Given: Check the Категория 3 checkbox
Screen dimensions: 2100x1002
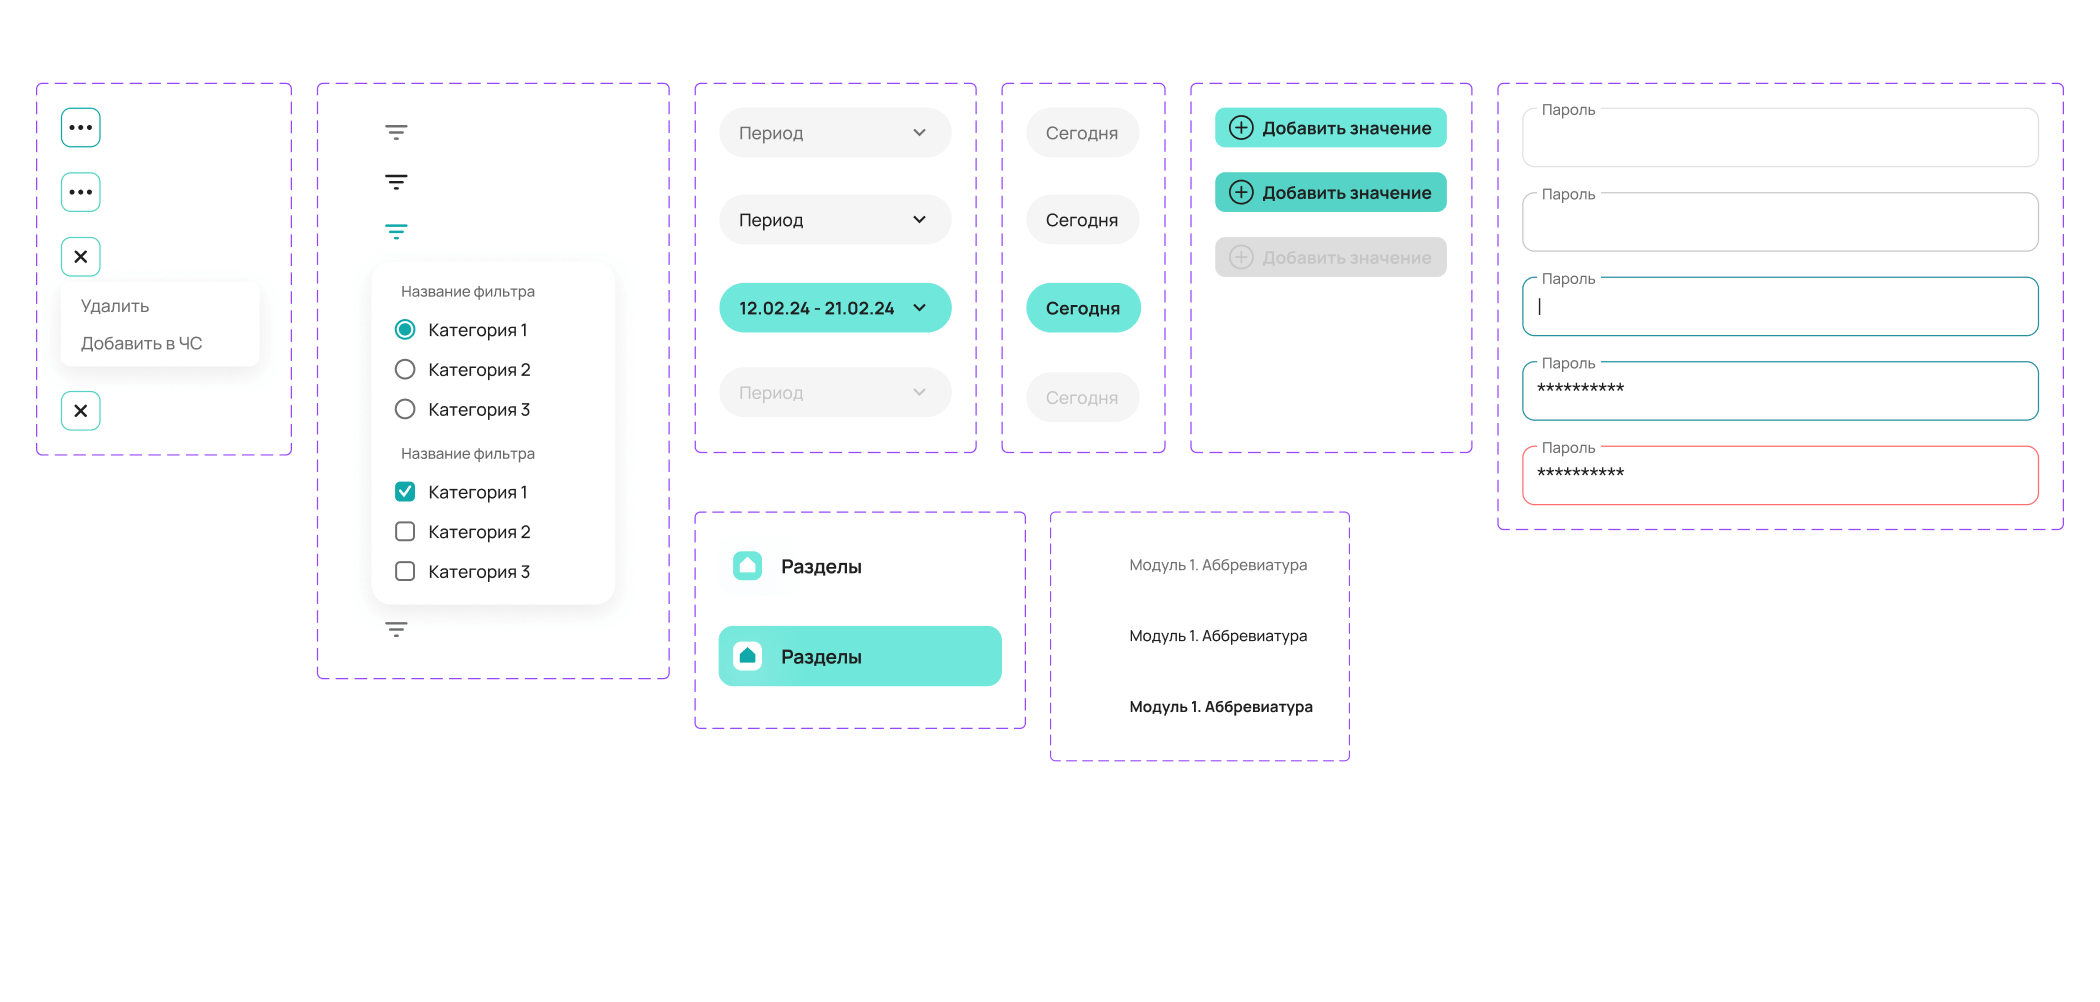Looking at the screenshot, I should 405,572.
